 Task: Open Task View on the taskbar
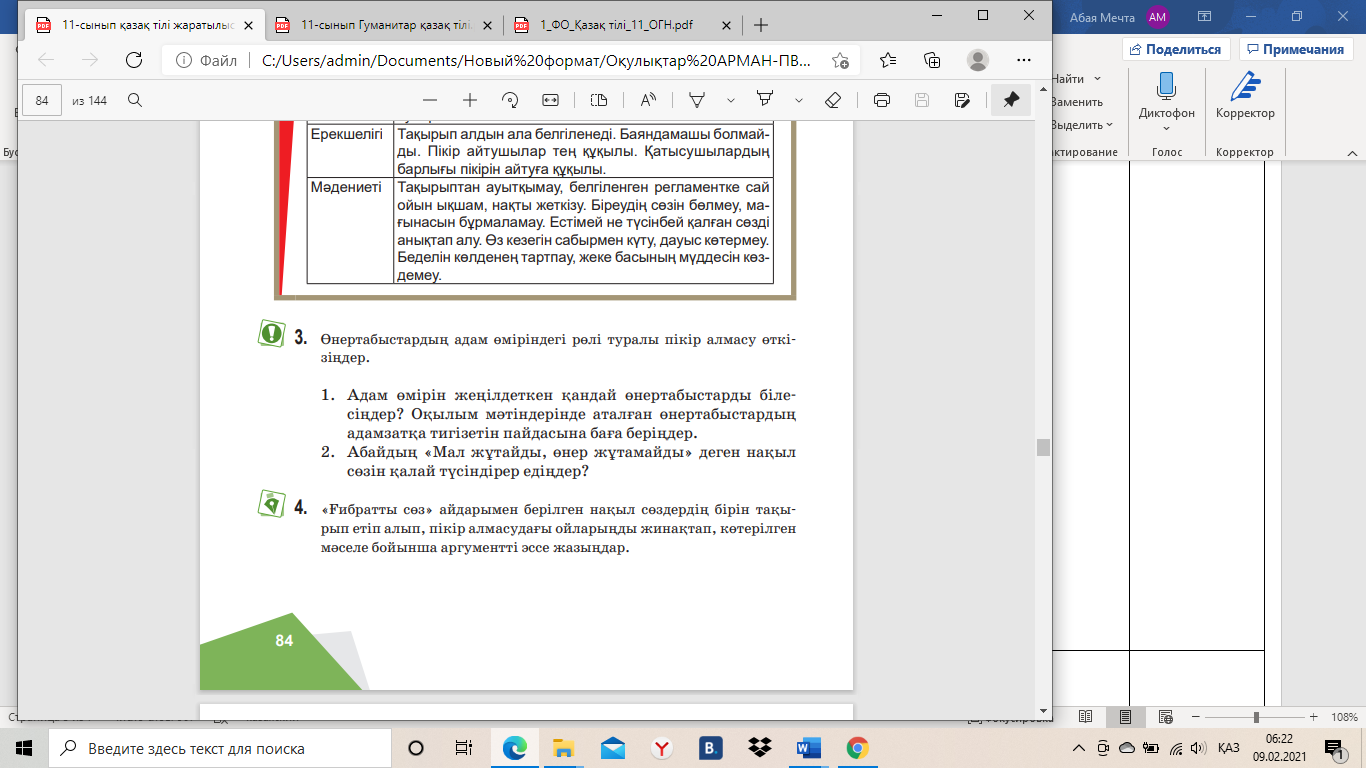[463, 748]
